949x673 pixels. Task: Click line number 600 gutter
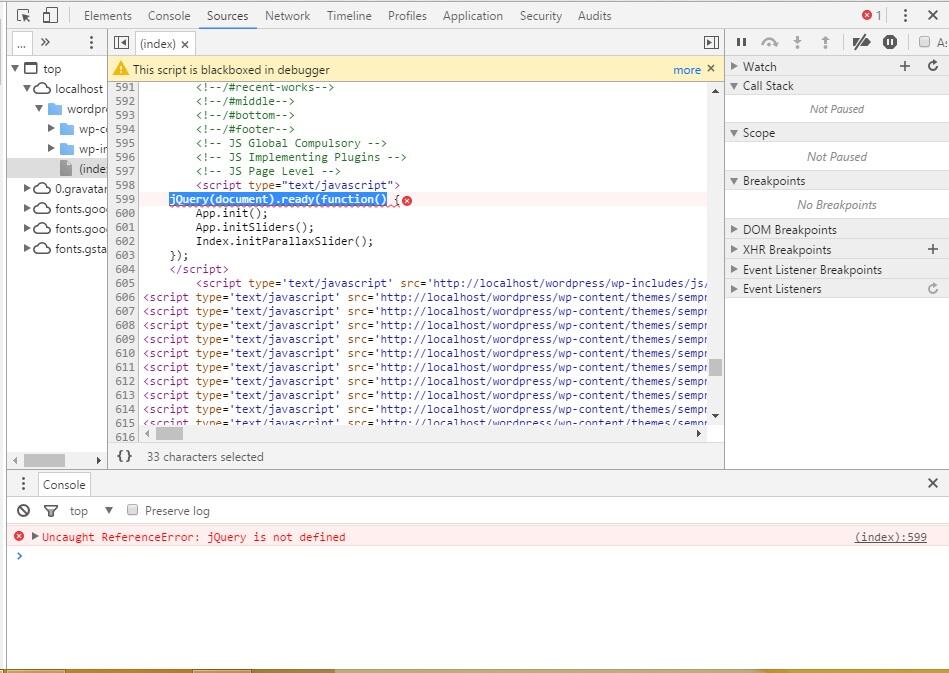(x=125, y=213)
